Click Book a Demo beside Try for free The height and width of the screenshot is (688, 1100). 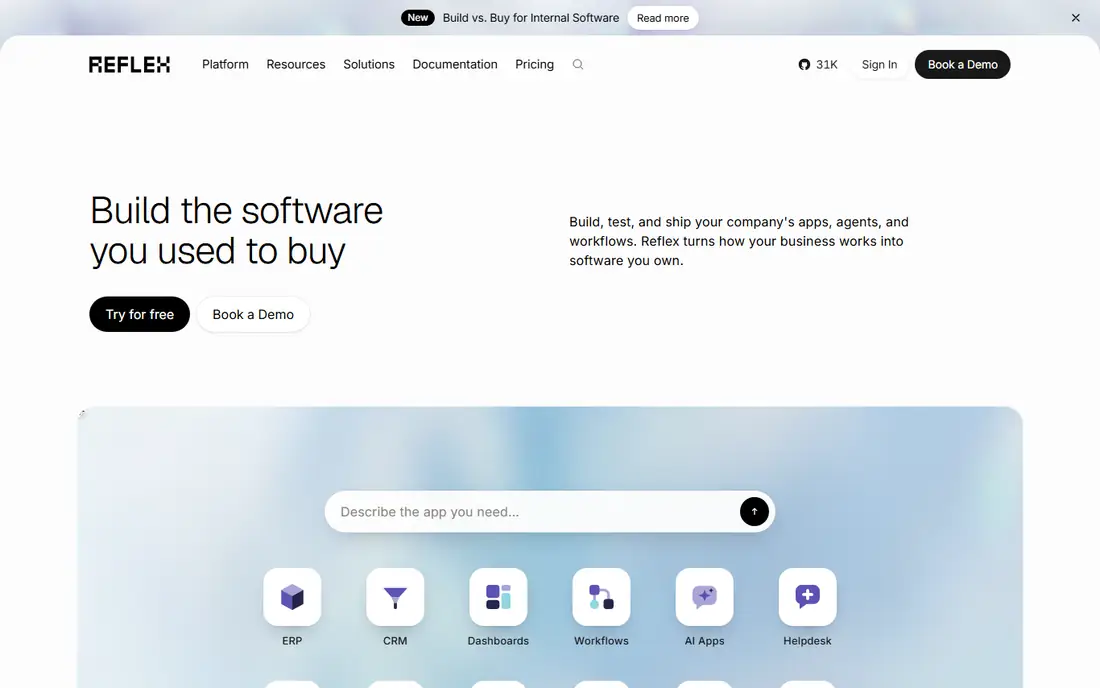point(253,314)
